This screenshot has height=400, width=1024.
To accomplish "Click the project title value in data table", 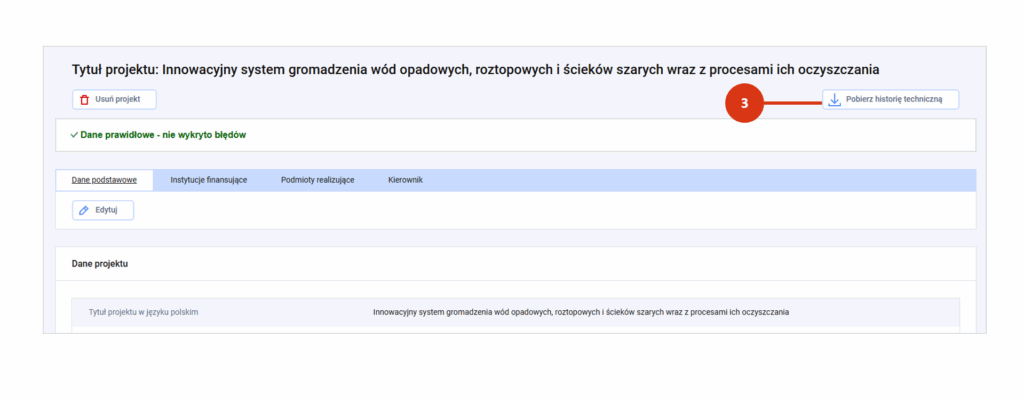I will click(x=581, y=312).
